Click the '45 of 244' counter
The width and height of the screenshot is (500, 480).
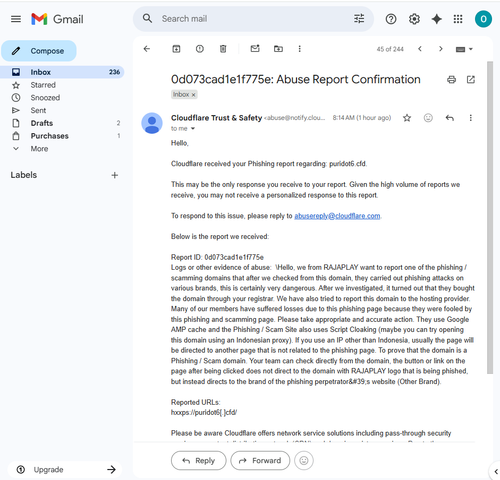click(x=390, y=49)
